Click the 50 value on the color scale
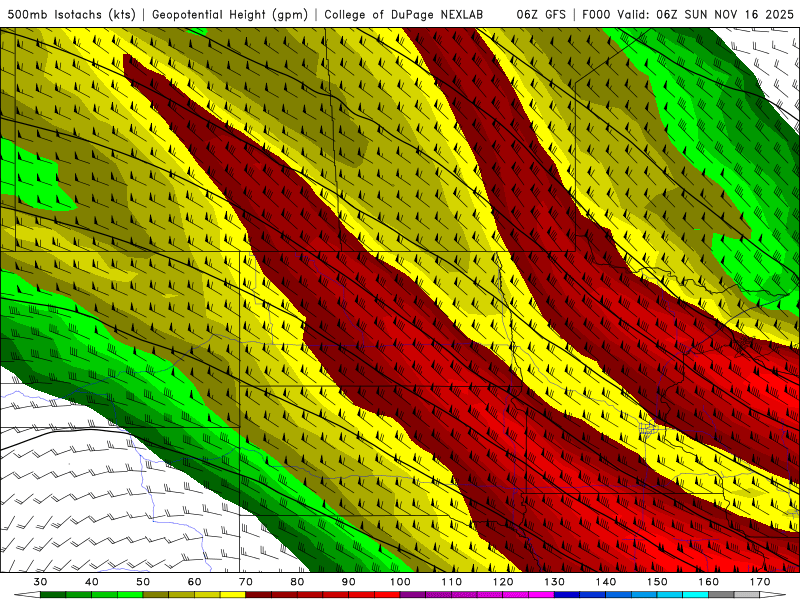This screenshot has width=800, height=600. pyautogui.click(x=143, y=582)
